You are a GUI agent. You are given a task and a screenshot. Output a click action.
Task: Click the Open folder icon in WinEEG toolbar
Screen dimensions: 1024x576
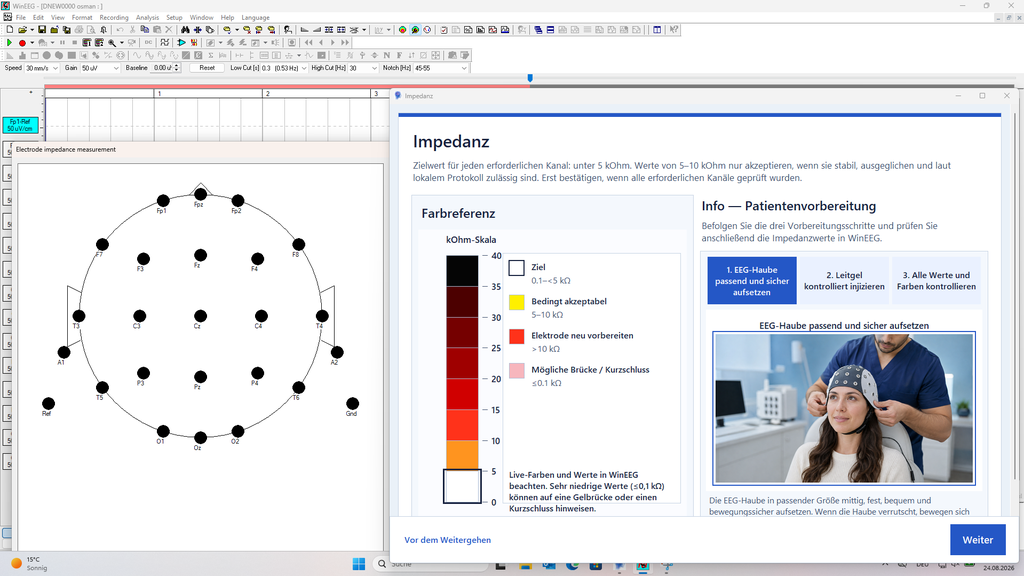(x=22, y=29)
